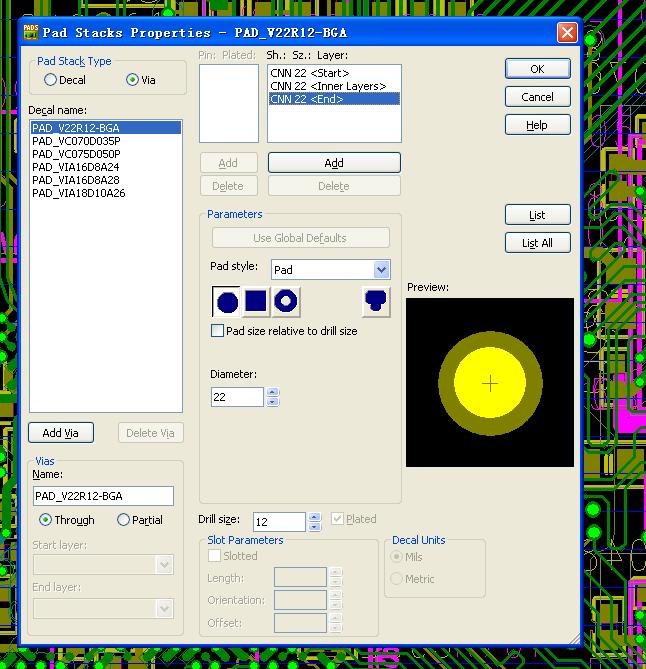Viewport: 646px width, 669px height.
Task: Click OK to confirm pad stack
Action: pyautogui.click(x=538, y=69)
